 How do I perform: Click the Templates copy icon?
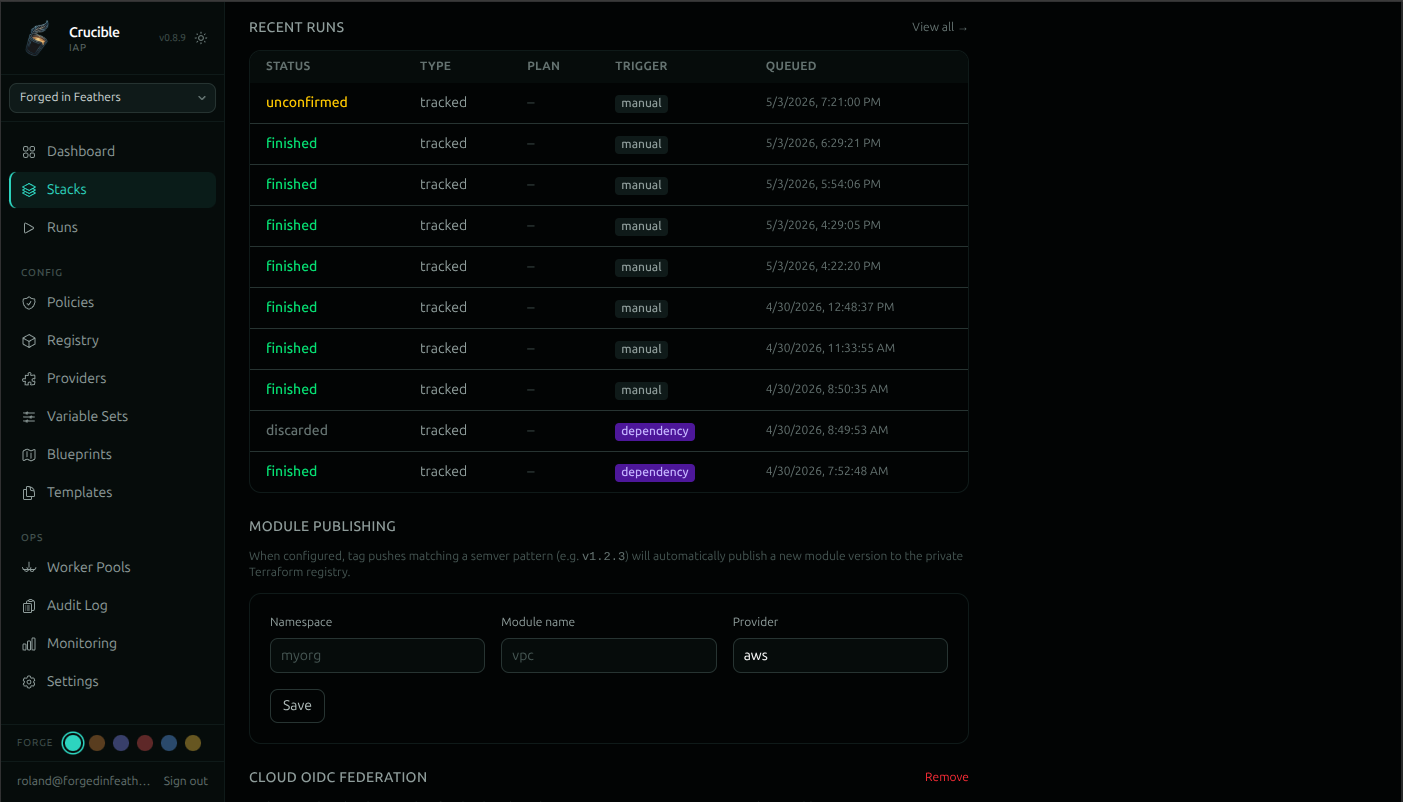click(x=29, y=492)
